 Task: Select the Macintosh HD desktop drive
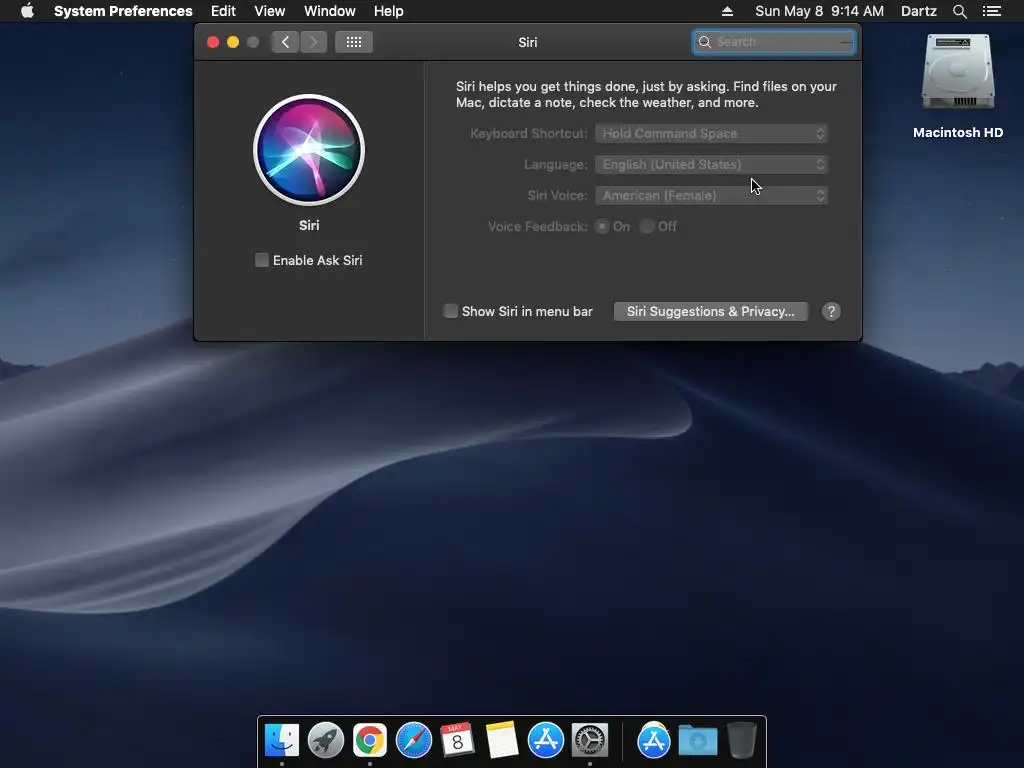[957, 86]
